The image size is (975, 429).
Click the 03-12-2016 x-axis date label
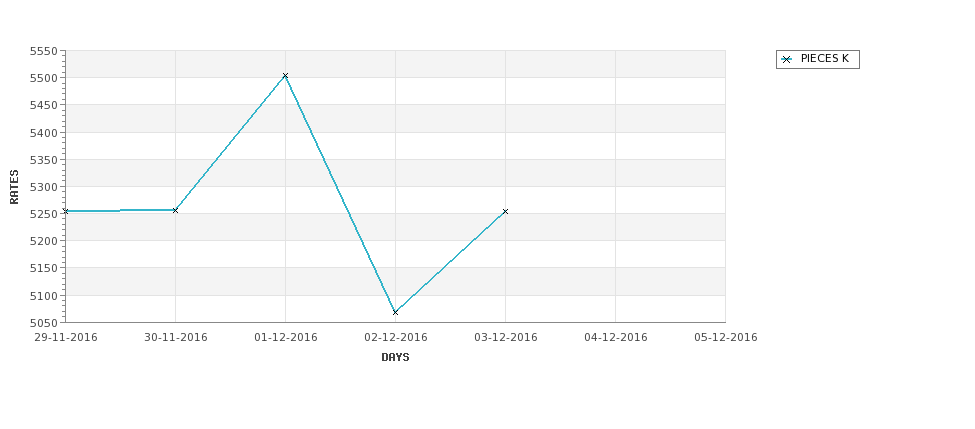pyautogui.click(x=506, y=338)
